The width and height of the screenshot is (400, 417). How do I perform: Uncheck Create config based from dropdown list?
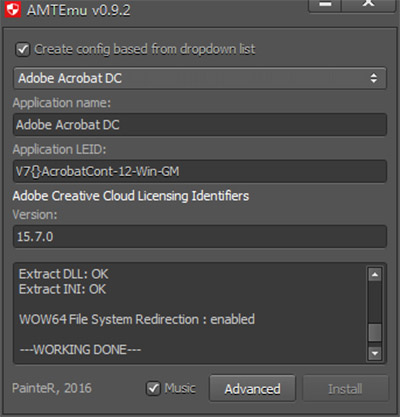click(23, 50)
